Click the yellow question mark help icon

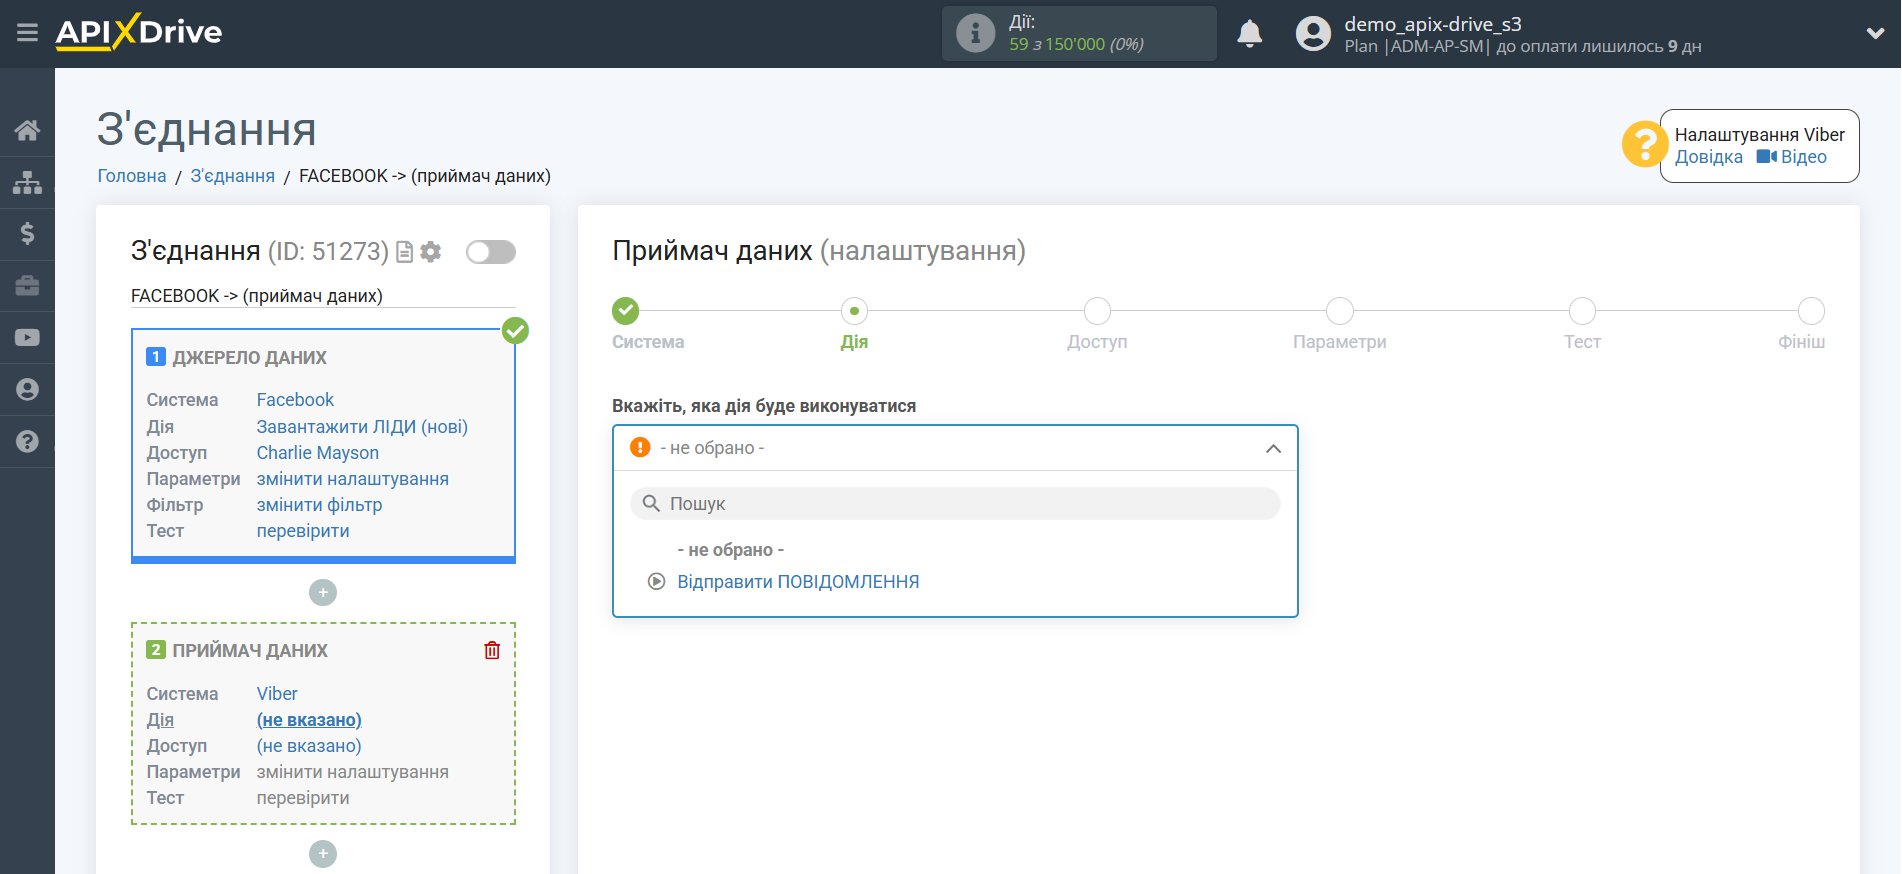click(1643, 145)
